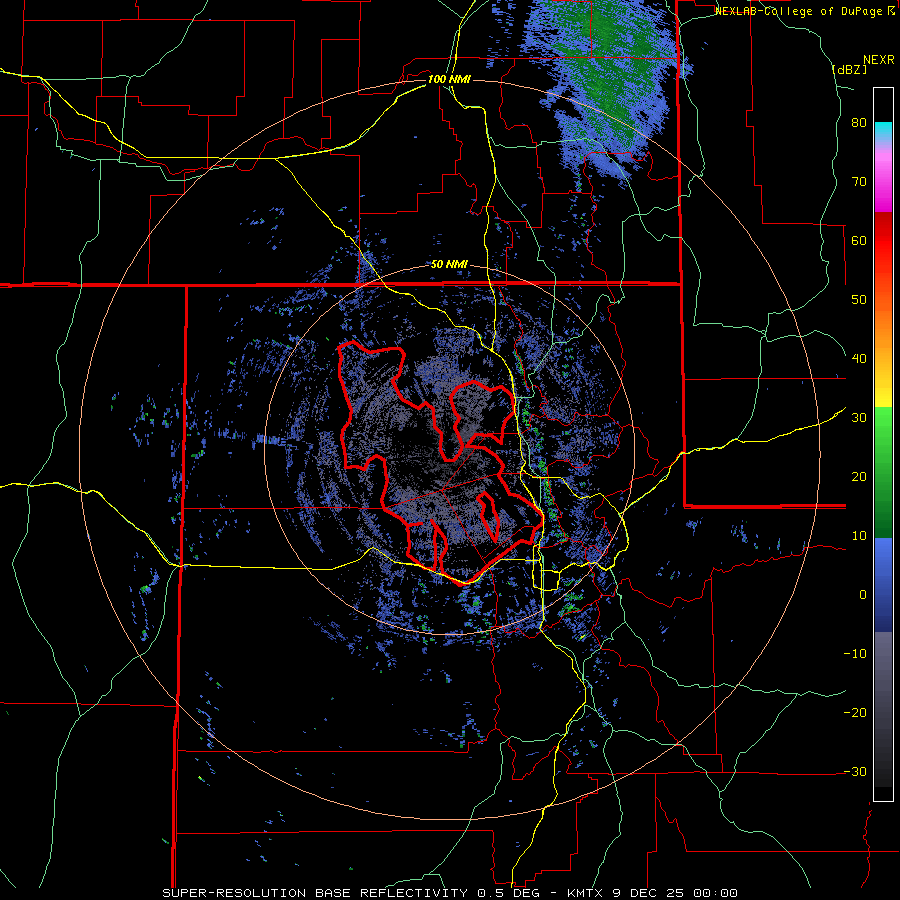
Task: Click the 50 NMI range ring label
Action: [449, 265]
